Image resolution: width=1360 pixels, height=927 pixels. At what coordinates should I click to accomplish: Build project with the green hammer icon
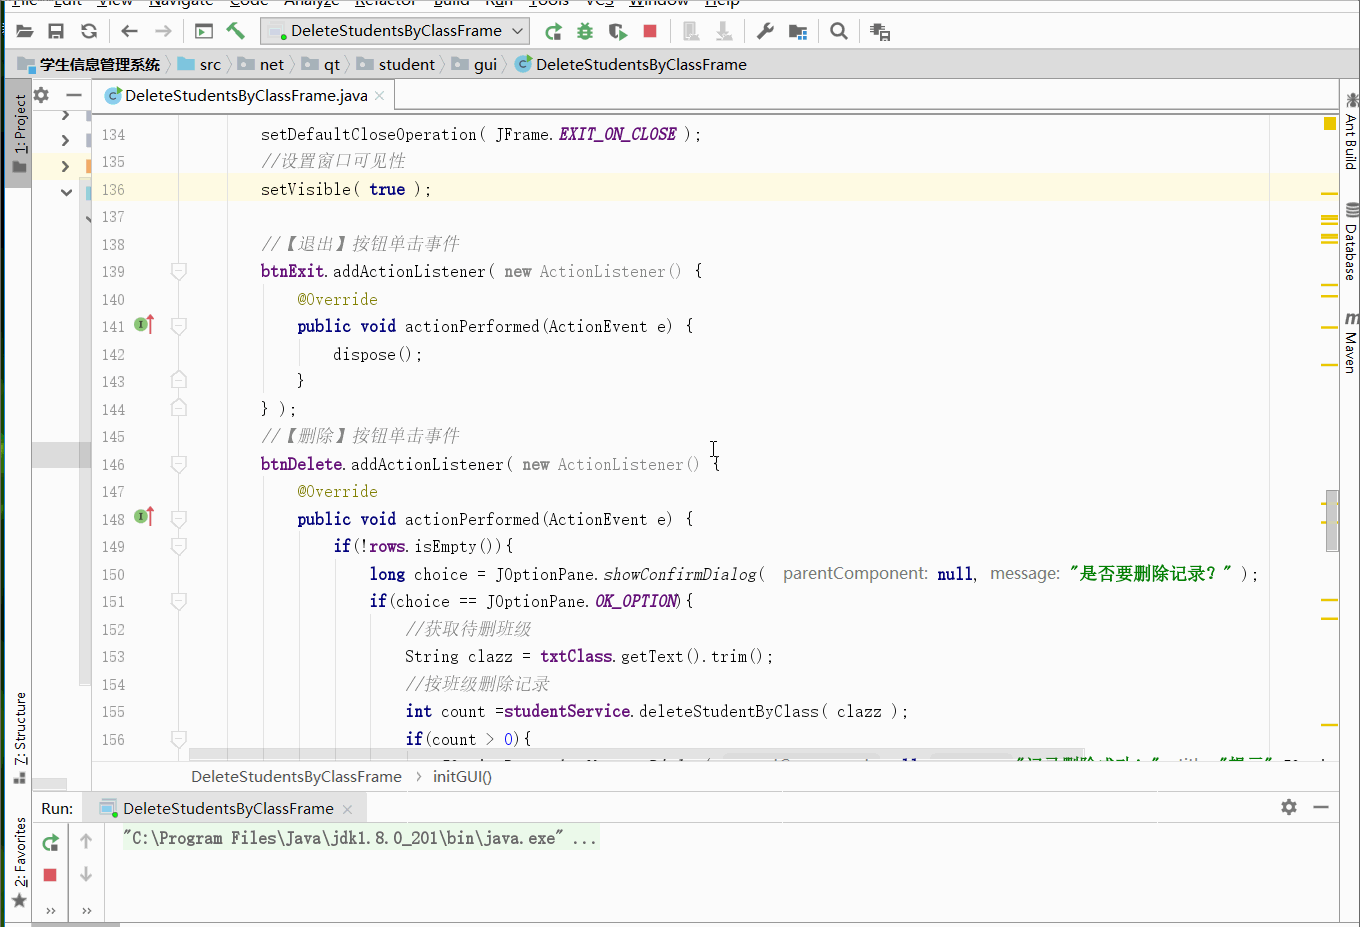tap(236, 31)
